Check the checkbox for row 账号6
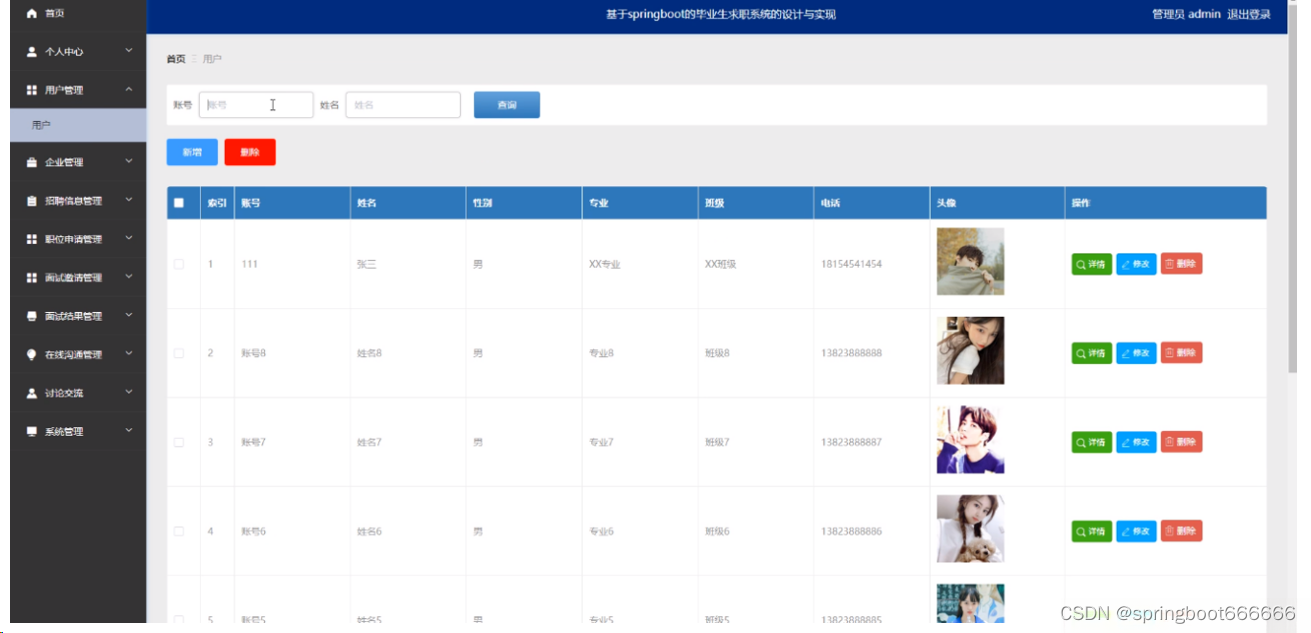The width and height of the screenshot is (1311, 633). [x=179, y=531]
